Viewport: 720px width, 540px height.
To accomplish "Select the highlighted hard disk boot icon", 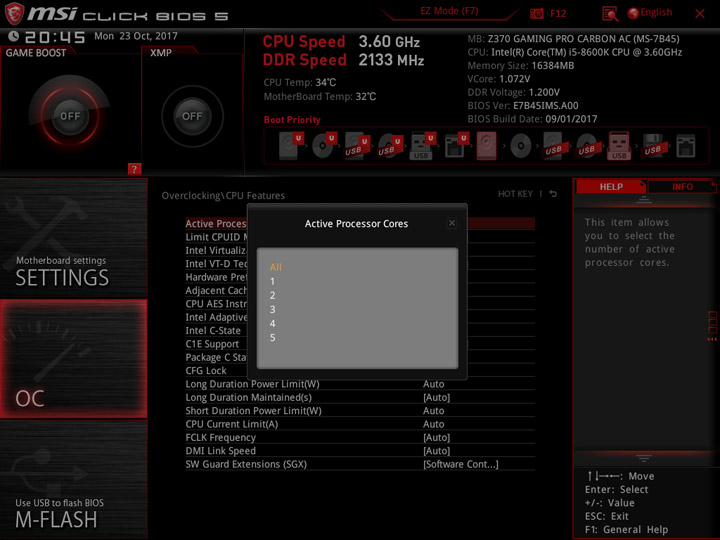I will pyautogui.click(x=486, y=146).
